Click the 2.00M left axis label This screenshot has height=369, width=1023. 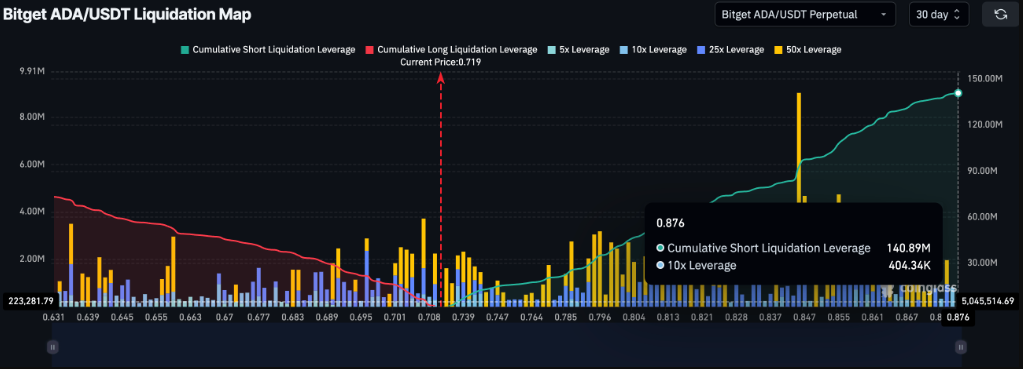click(32, 259)
